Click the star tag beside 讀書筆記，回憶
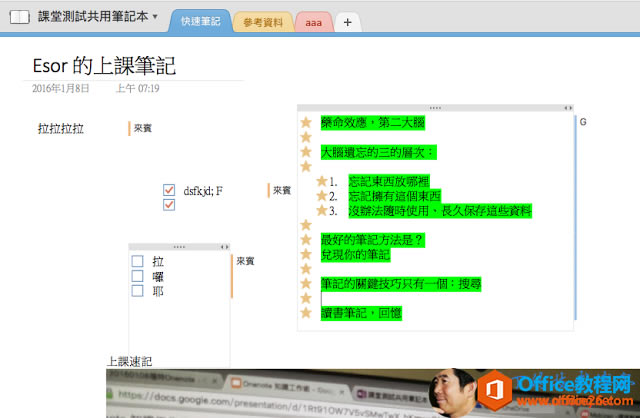Viewport: 640px width, 418px height. 306,313
